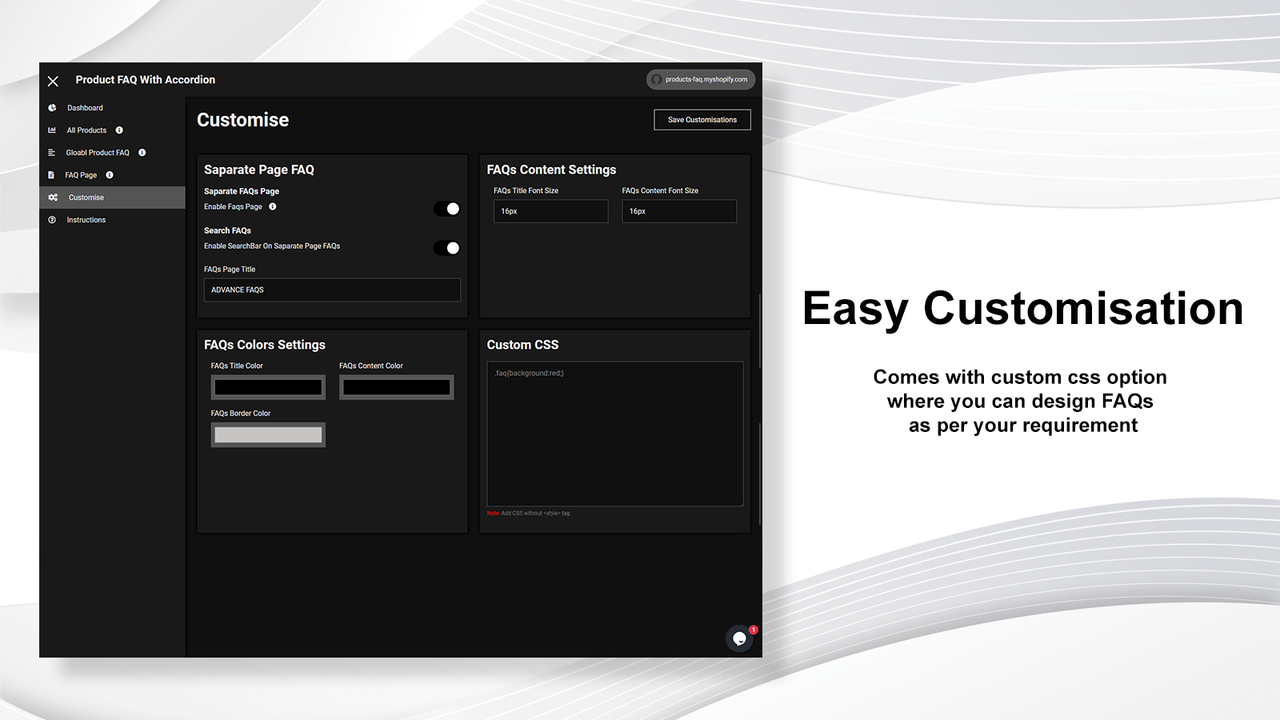The width and height of the screenshot is (1280, 720).
Task: Open the FAQs Title Font Size field
Action: 550,211
